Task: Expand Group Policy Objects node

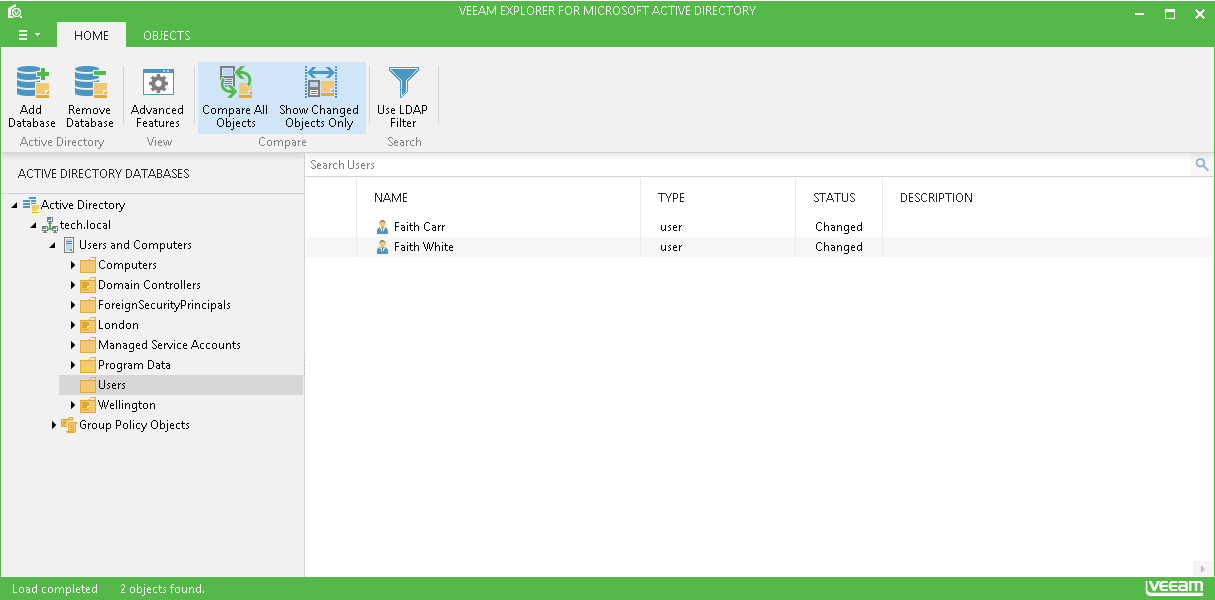Action: click(53, 425)
